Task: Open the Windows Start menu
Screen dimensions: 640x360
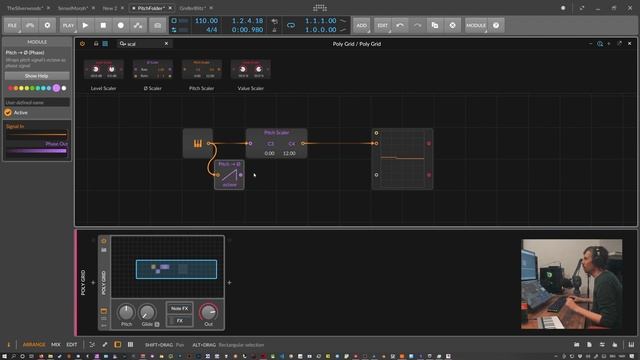Action: point(4,356)
